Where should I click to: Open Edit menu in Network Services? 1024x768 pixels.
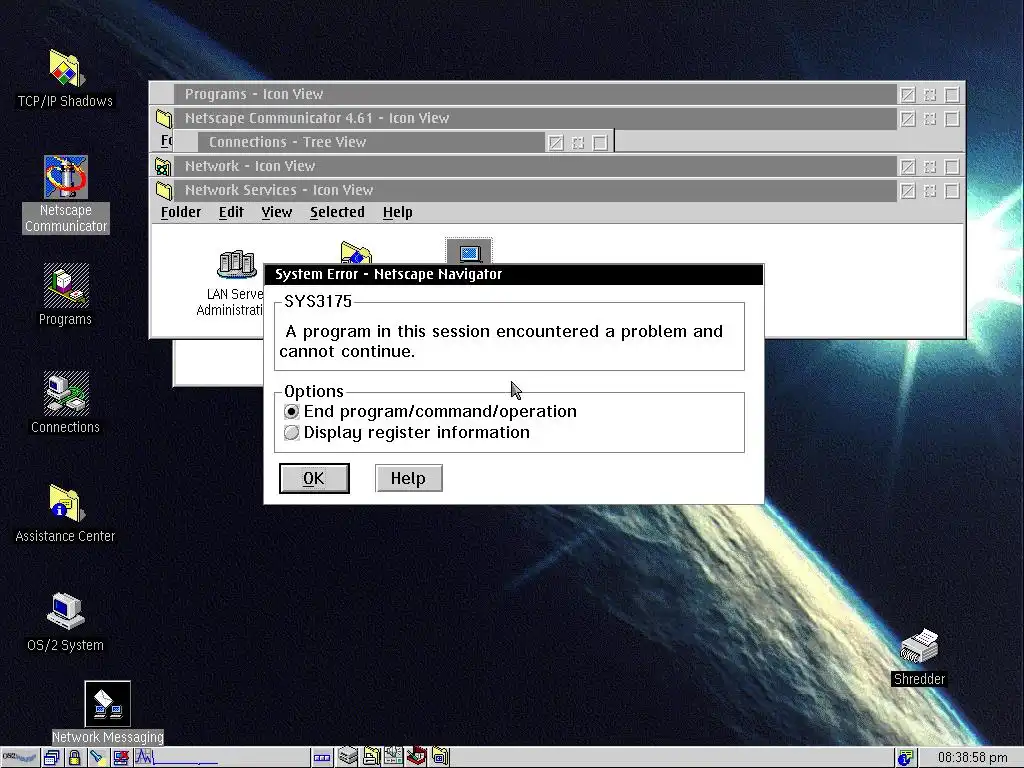click(231, 212)
